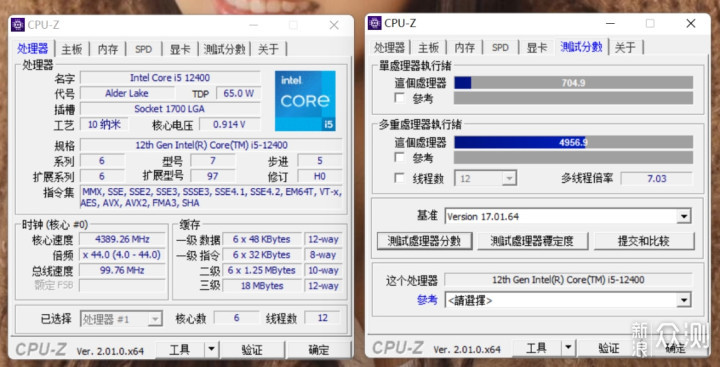Click the 參考 link label in blue
Viewport: 720px width, 367px height.
click(x=427, y=300)
